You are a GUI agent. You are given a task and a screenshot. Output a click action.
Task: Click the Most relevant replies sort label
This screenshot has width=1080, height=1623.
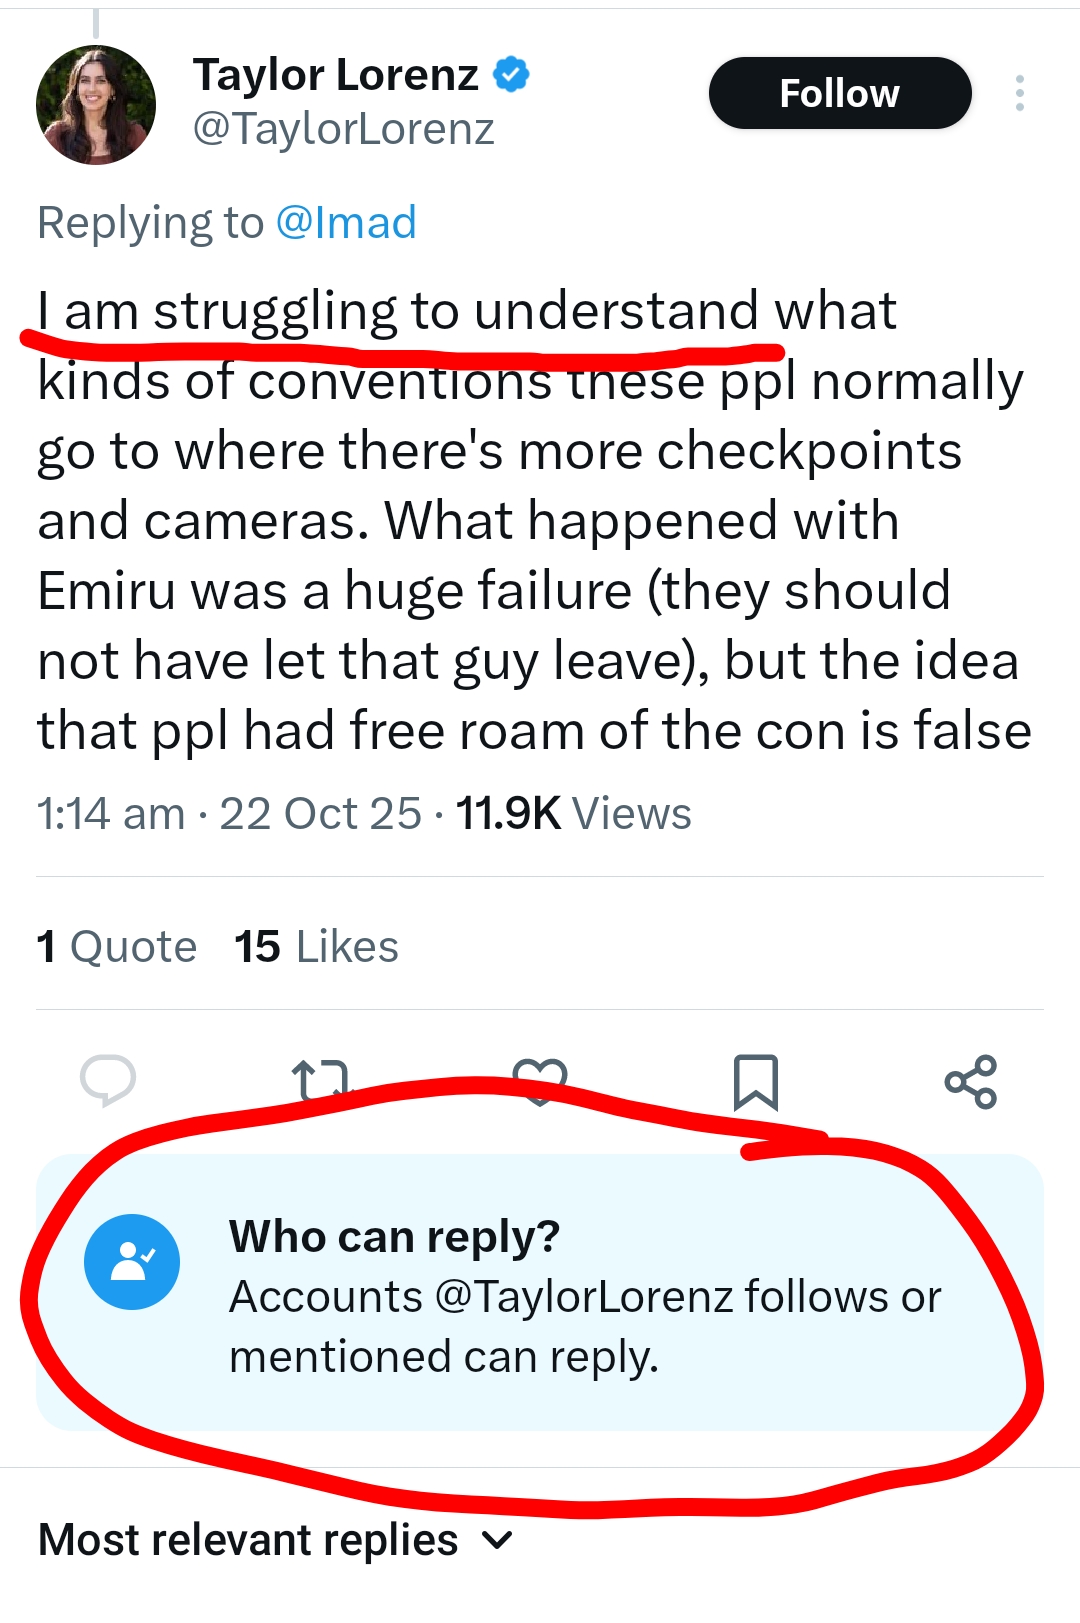click(x=248, y=1540)
